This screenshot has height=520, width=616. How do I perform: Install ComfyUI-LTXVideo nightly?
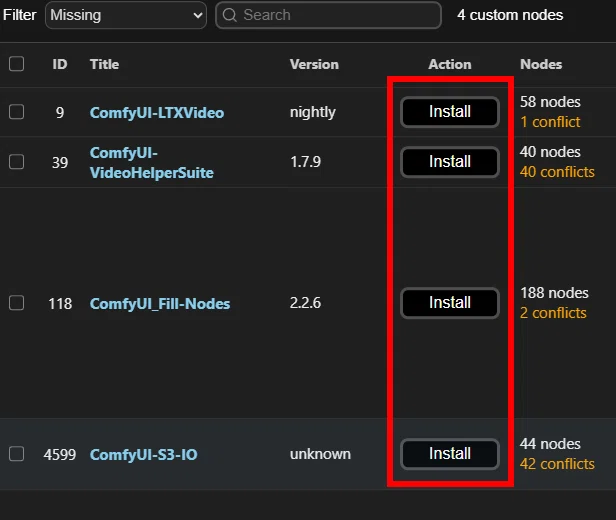(450, 112)
